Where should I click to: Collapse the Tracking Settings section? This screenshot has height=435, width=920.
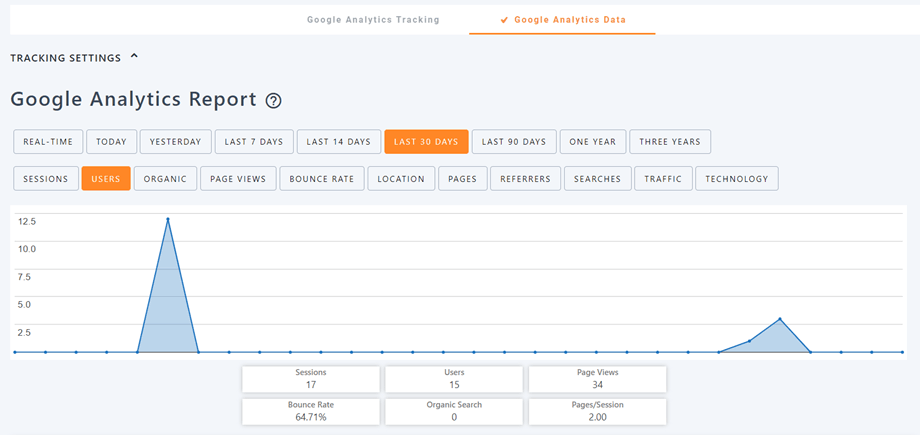point(134,57)
